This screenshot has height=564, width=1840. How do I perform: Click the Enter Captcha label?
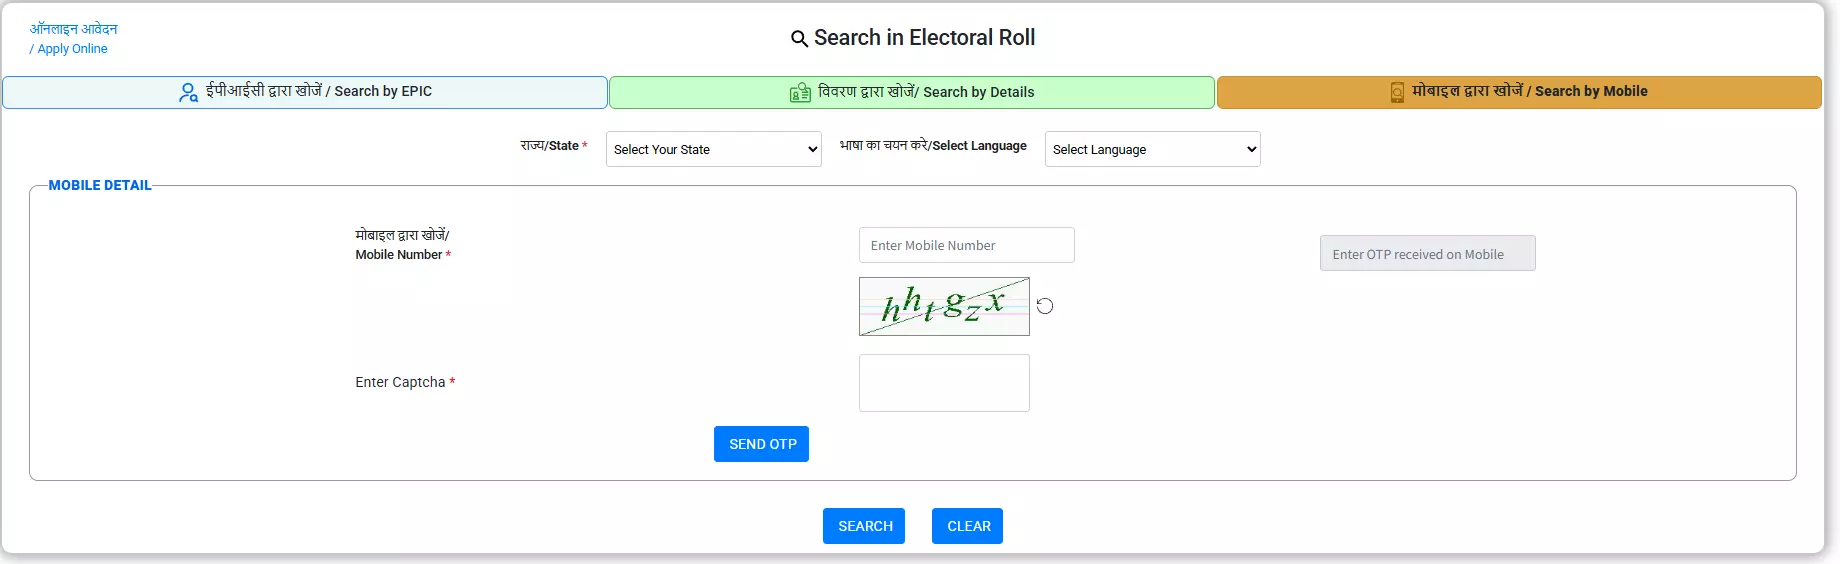coord(400,382)
